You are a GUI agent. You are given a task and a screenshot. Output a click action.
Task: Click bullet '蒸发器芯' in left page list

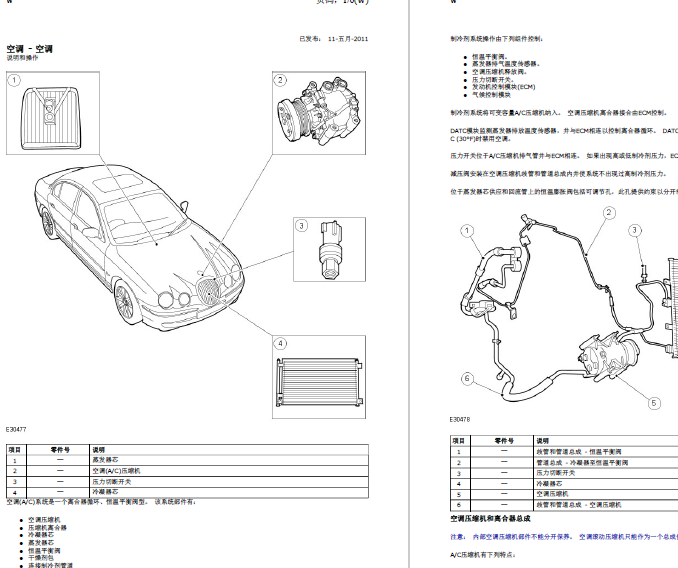[x=41, y=543]
